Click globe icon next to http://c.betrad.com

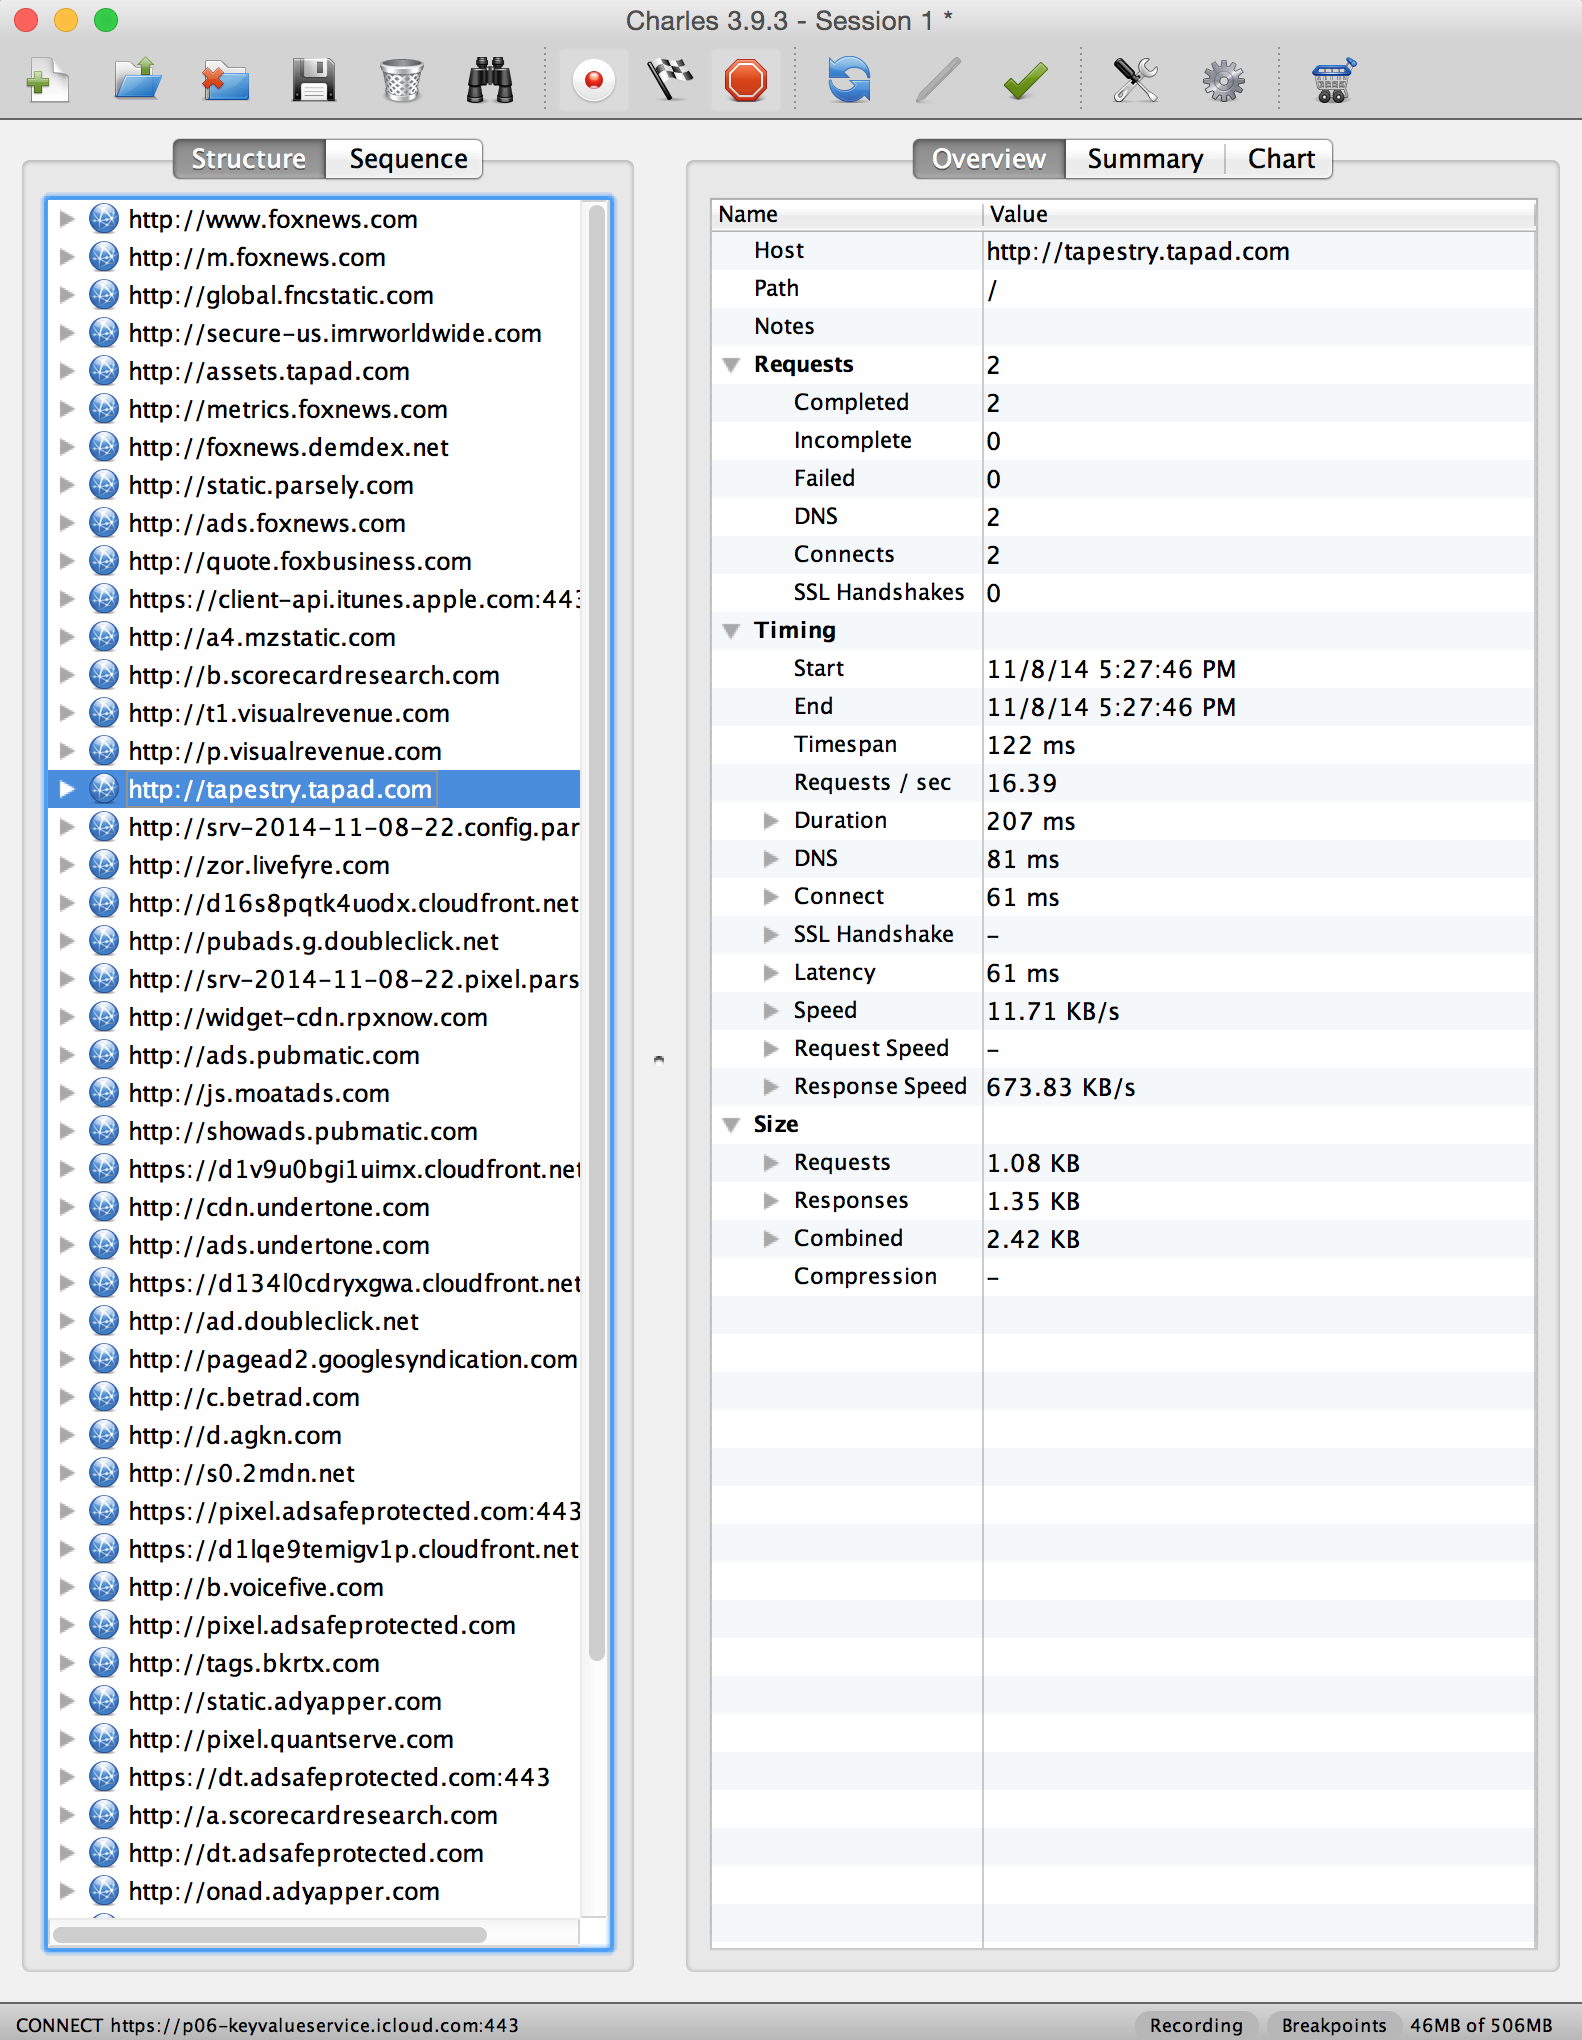point(104,1397)
